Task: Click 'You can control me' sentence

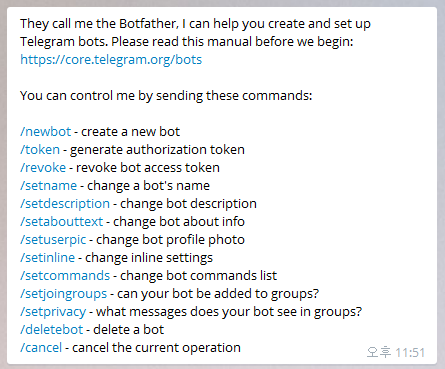Action: tap(166, 96)
